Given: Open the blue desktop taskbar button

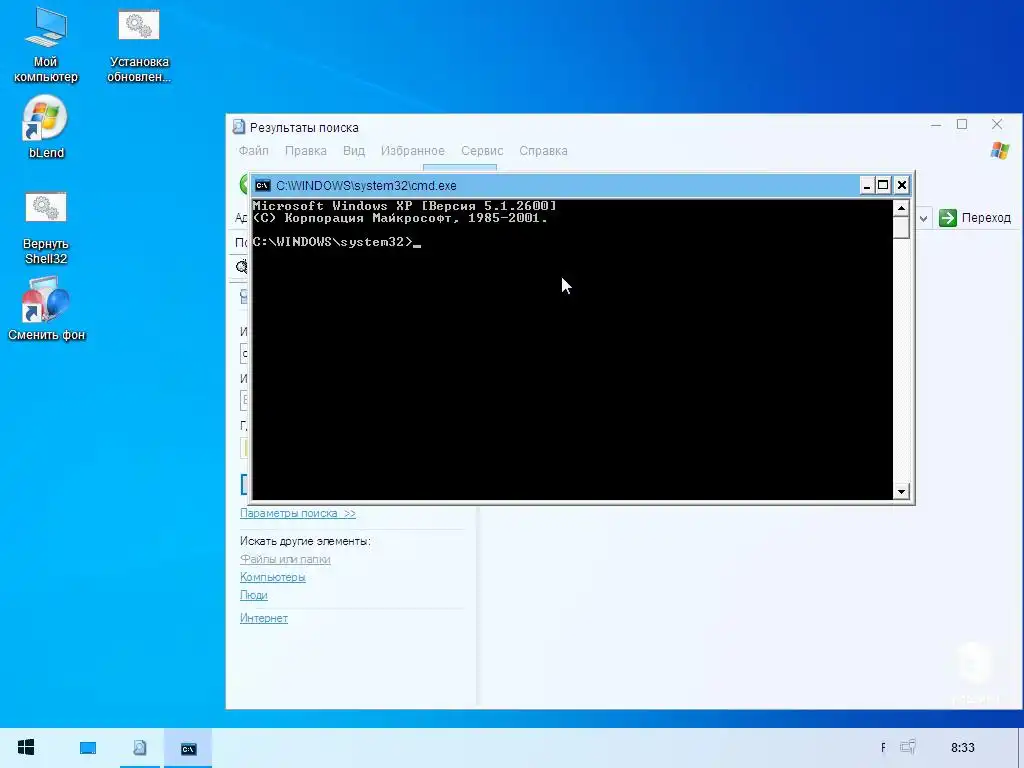Looking at the screenshot, I should click(x=88, y=748).
